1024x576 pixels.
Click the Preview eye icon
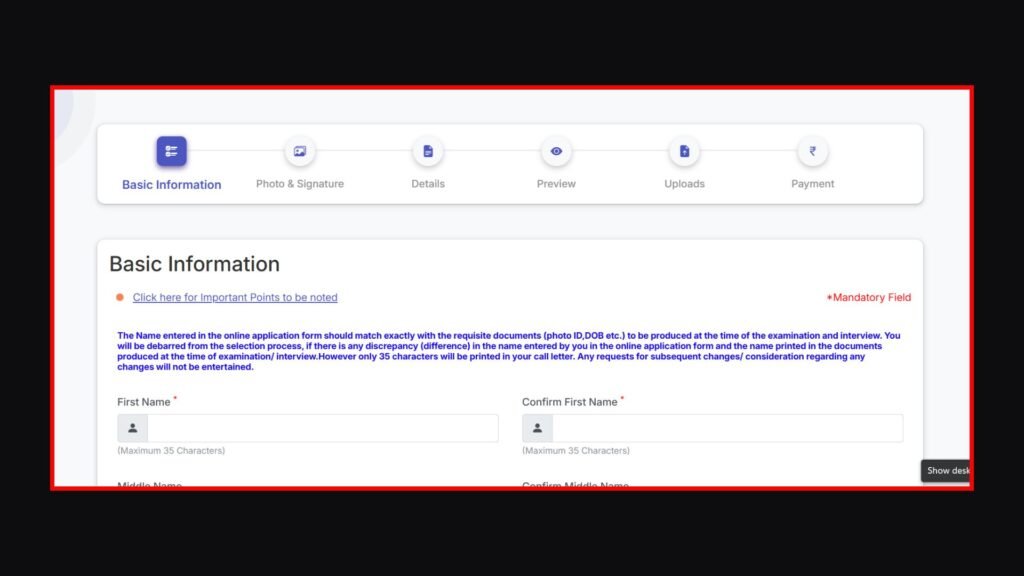click(x=556, y=152)
